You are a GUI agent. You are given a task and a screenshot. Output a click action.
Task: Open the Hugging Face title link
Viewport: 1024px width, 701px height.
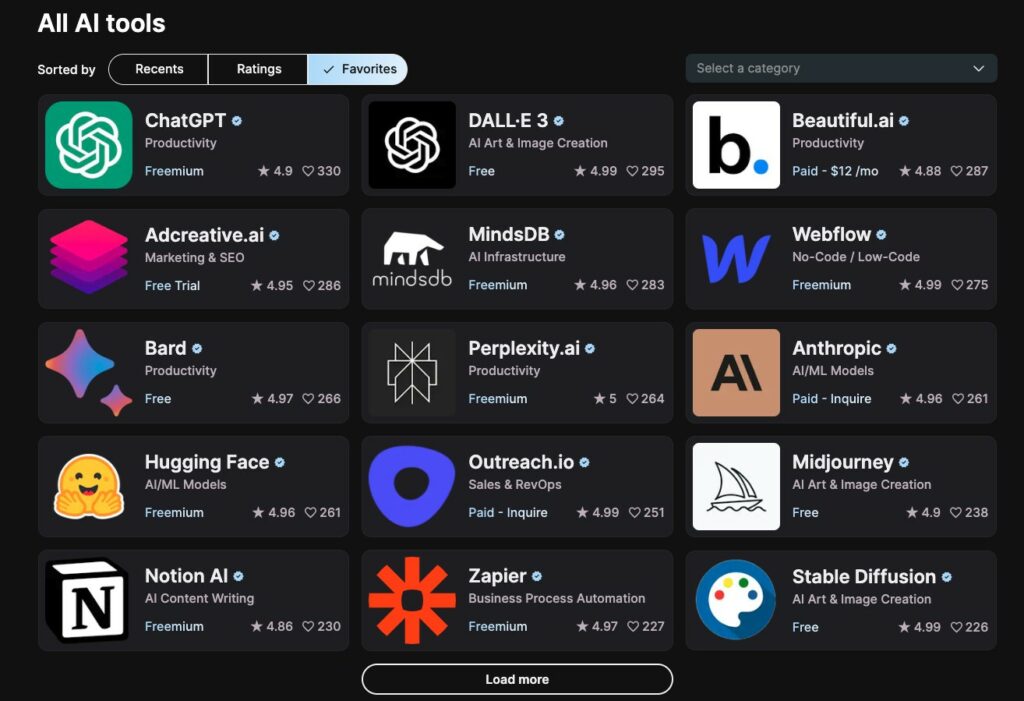point(207,462)
